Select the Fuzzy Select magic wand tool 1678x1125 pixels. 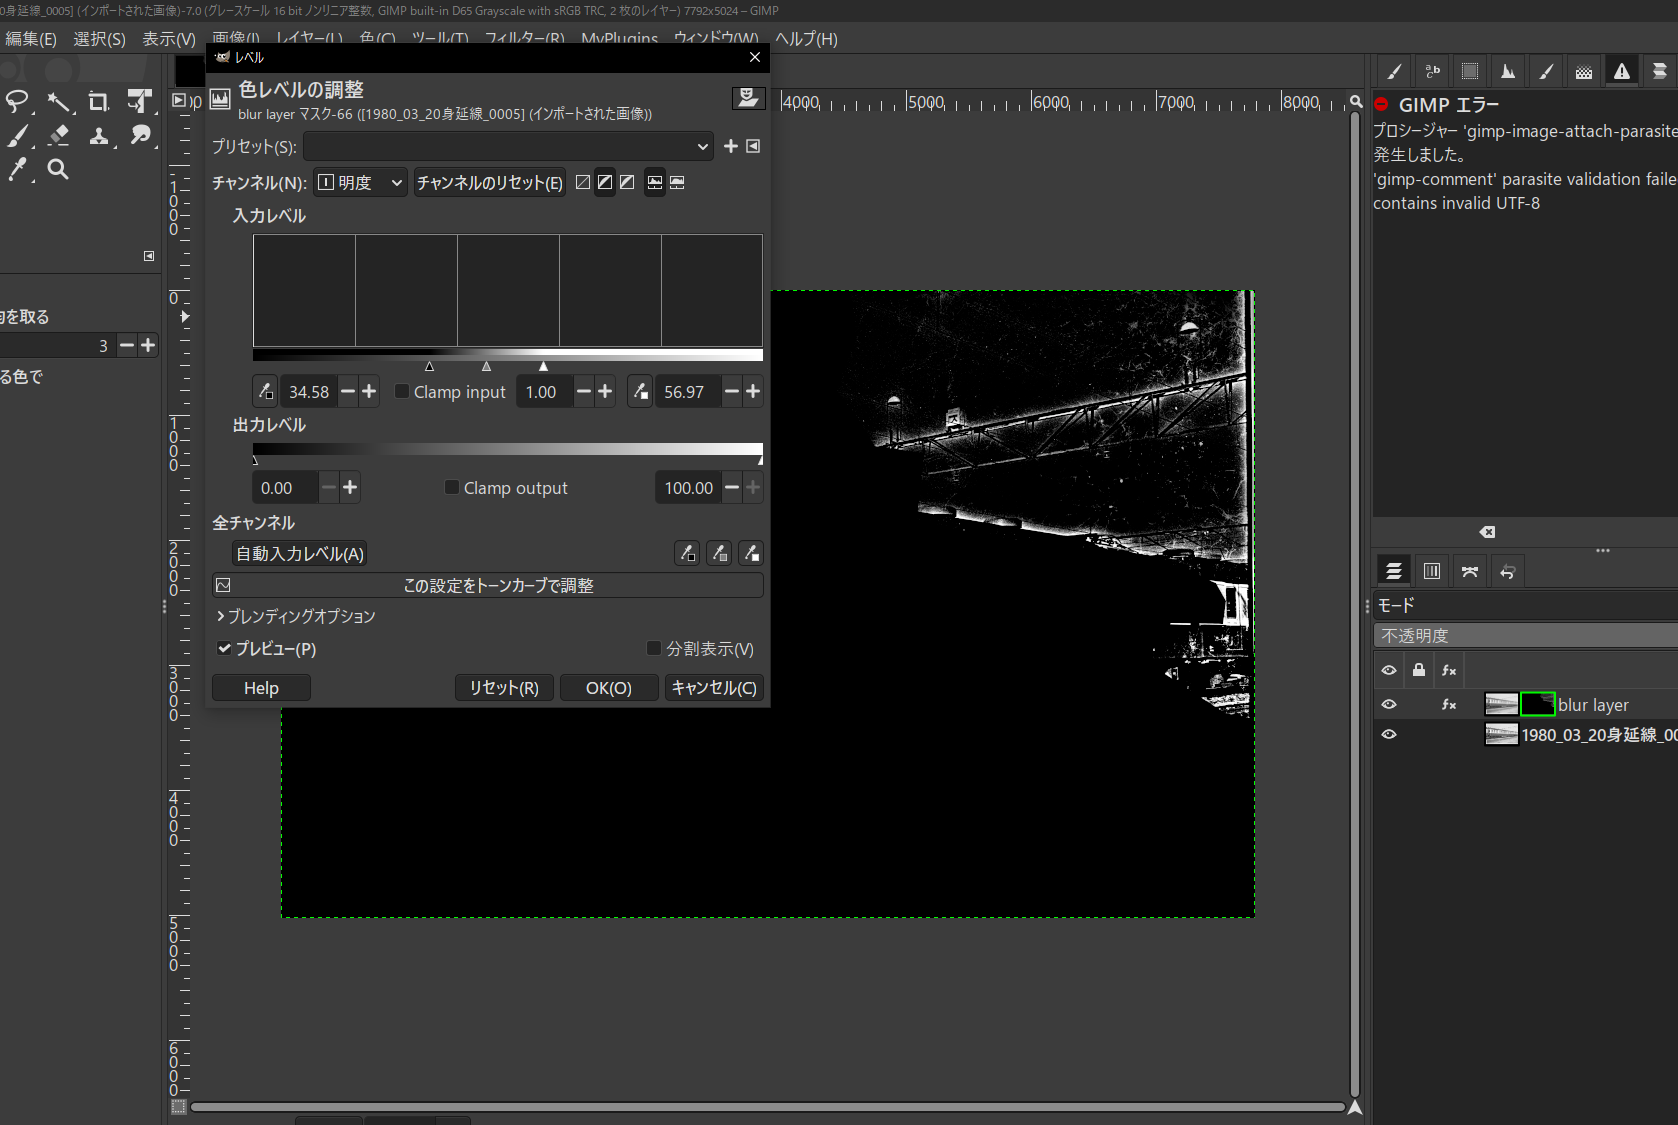pos(59,101)
